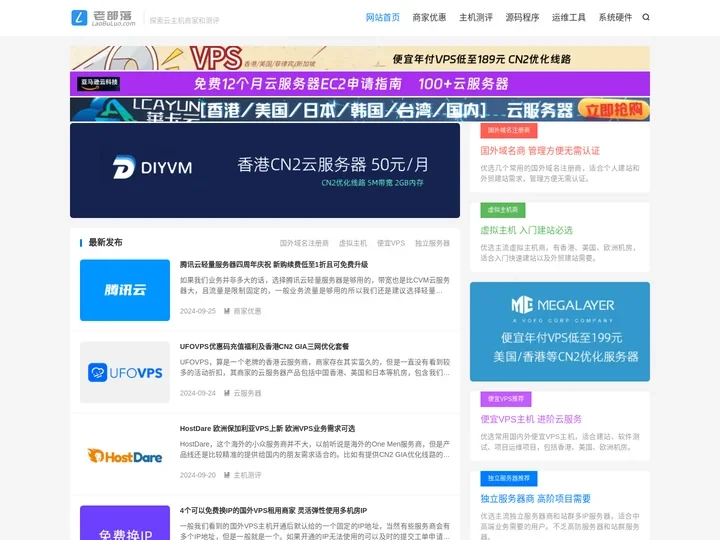The image size is (720, 540).
Task: Click 云服务器 category tag under UFOVPS article
Action: 247,393
